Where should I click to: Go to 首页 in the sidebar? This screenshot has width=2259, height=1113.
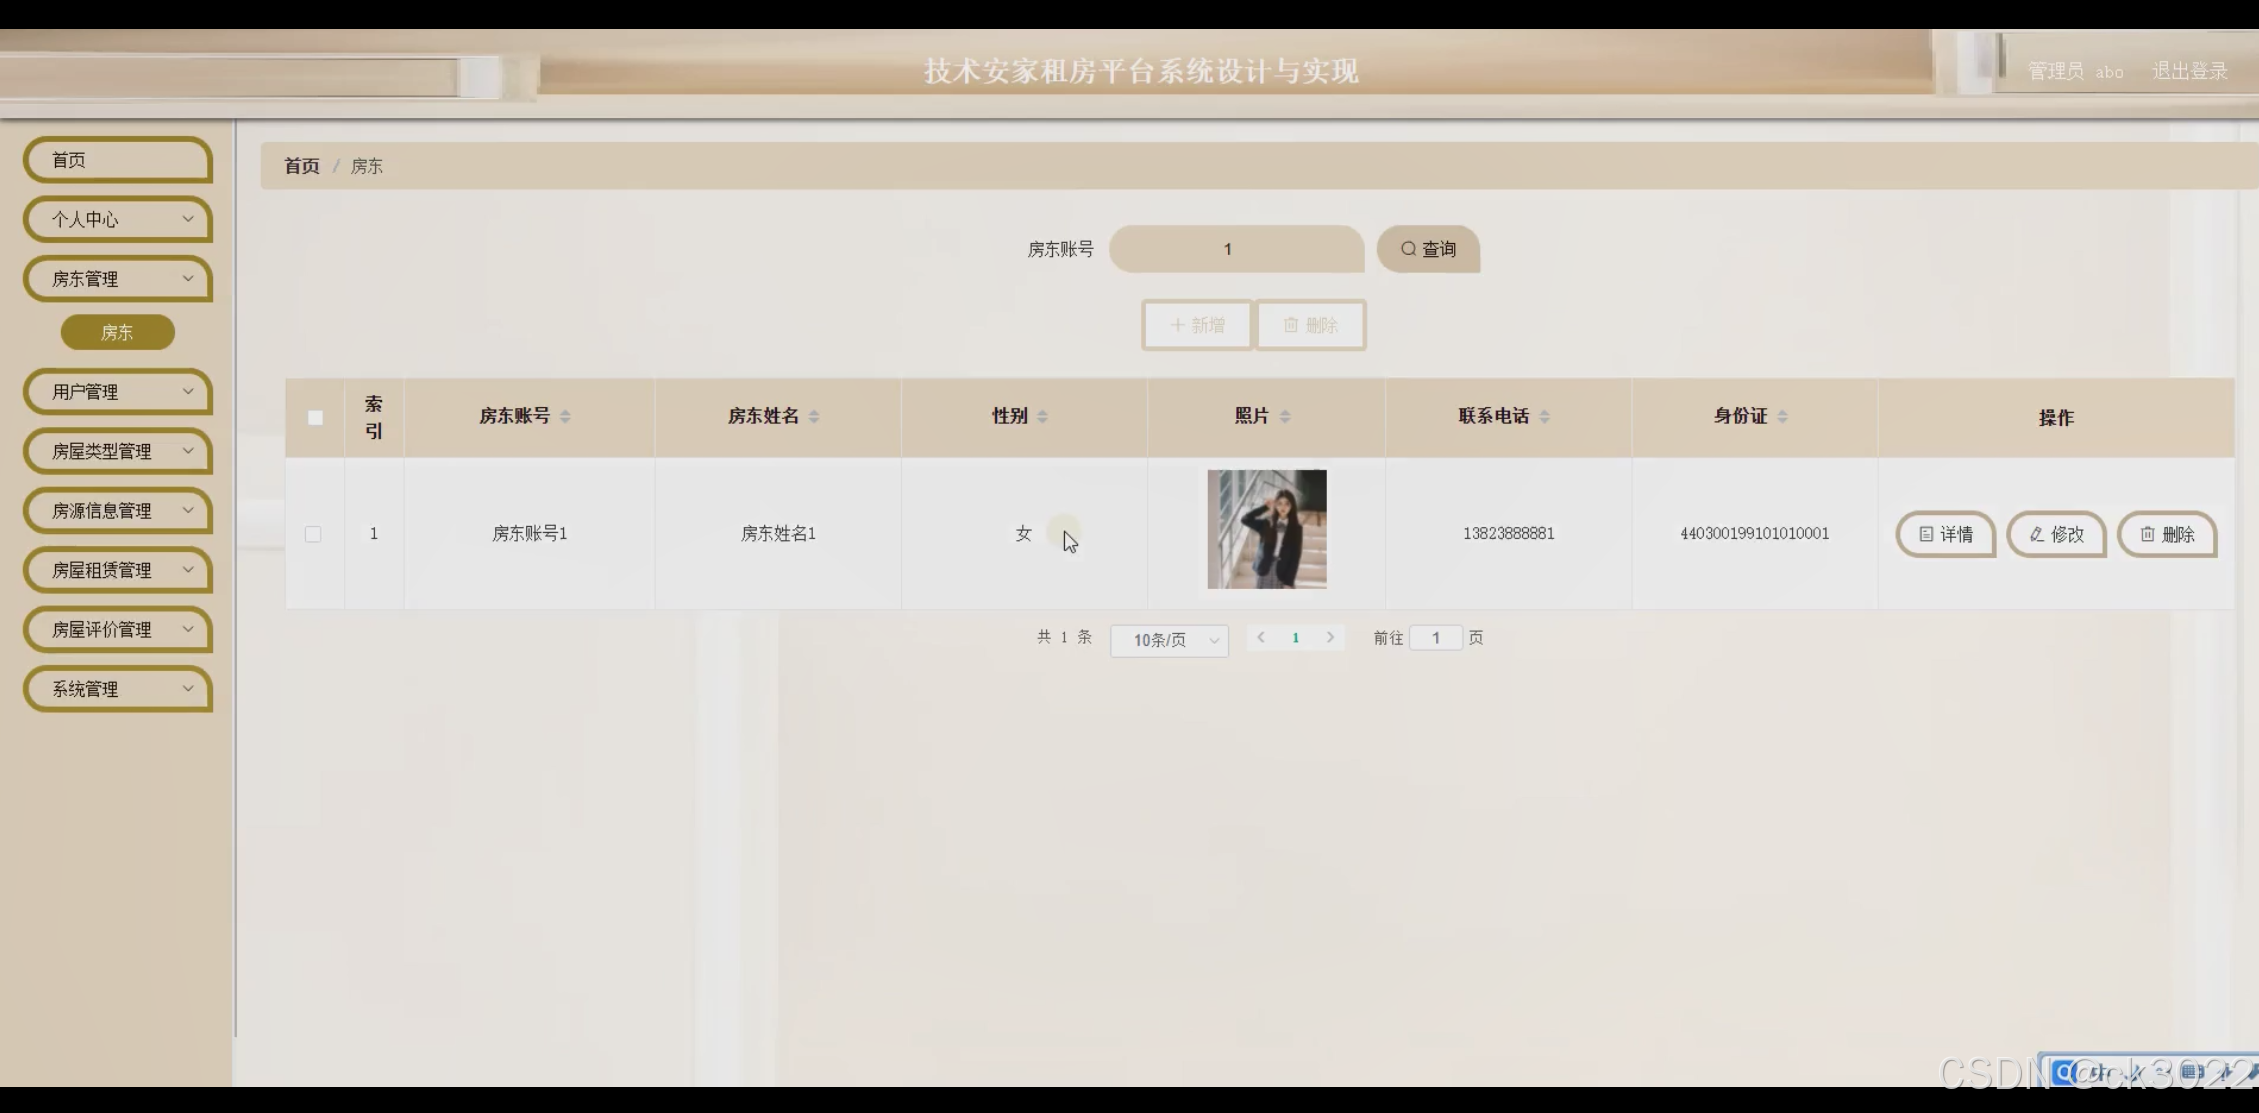[118, 160]
